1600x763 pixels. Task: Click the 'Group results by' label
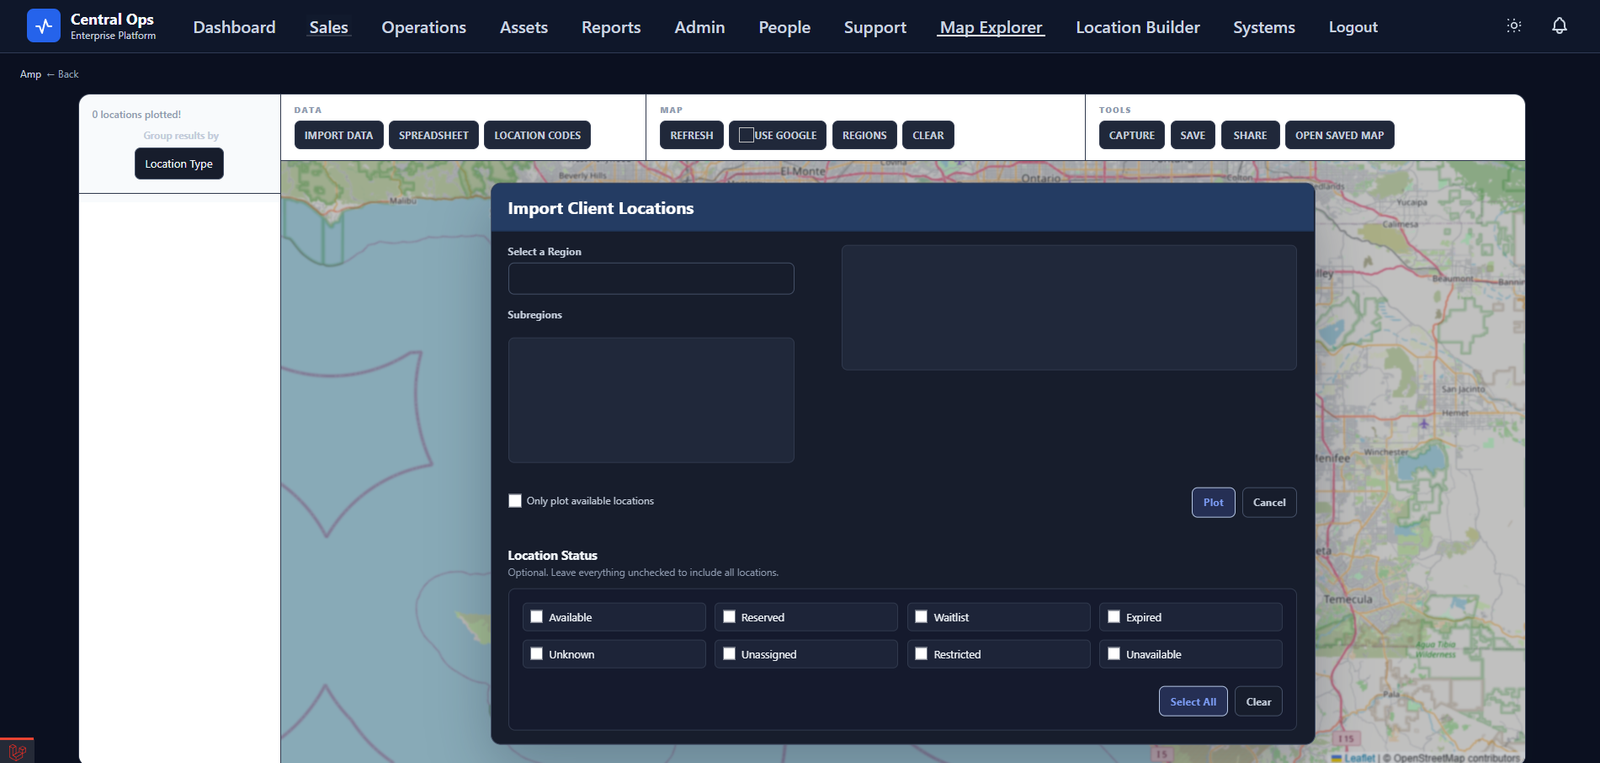(x=181, y=135)
